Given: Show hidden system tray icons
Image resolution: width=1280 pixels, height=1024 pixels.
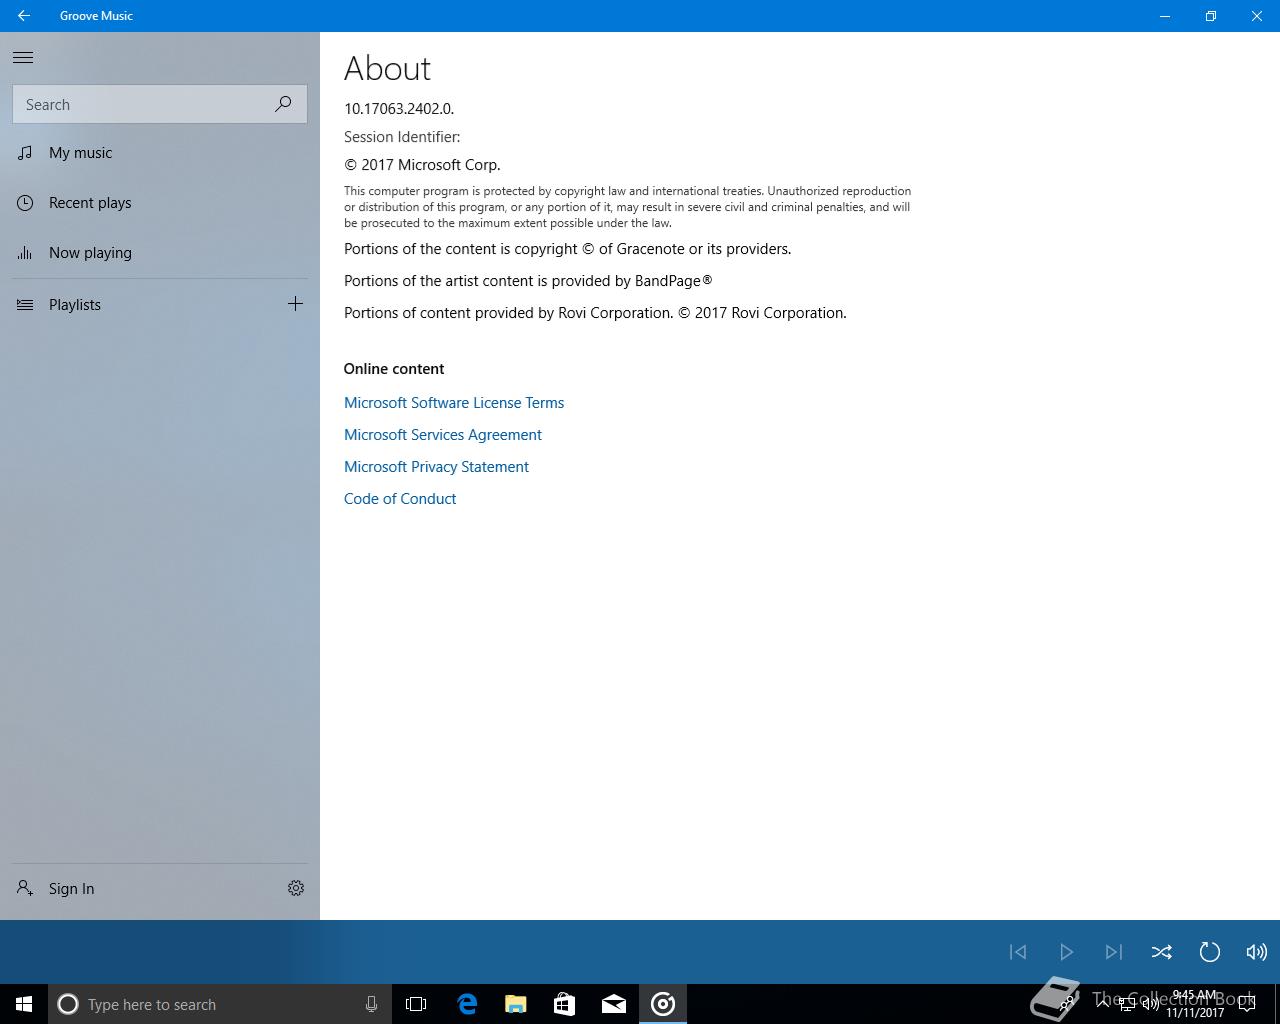Looking at the screenshot, I should 1103,1004.
